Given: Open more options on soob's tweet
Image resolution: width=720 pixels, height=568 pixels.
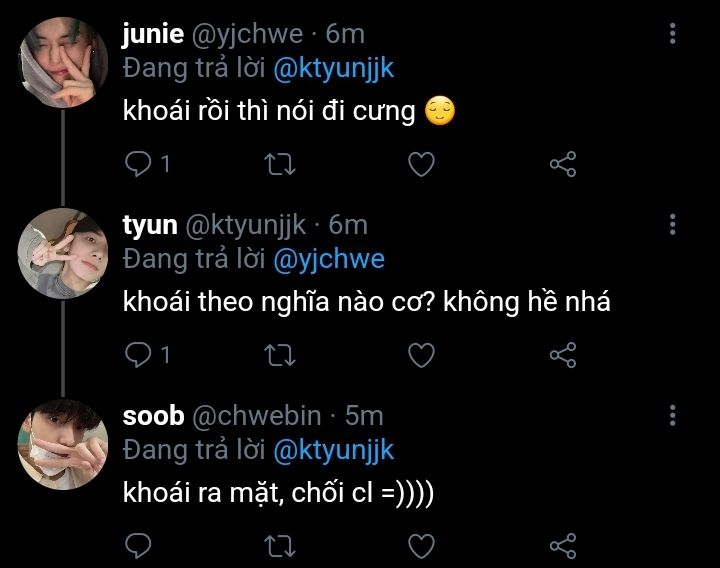Looking at the screenshot, I should pyautogui.click(x=673, y=414).
